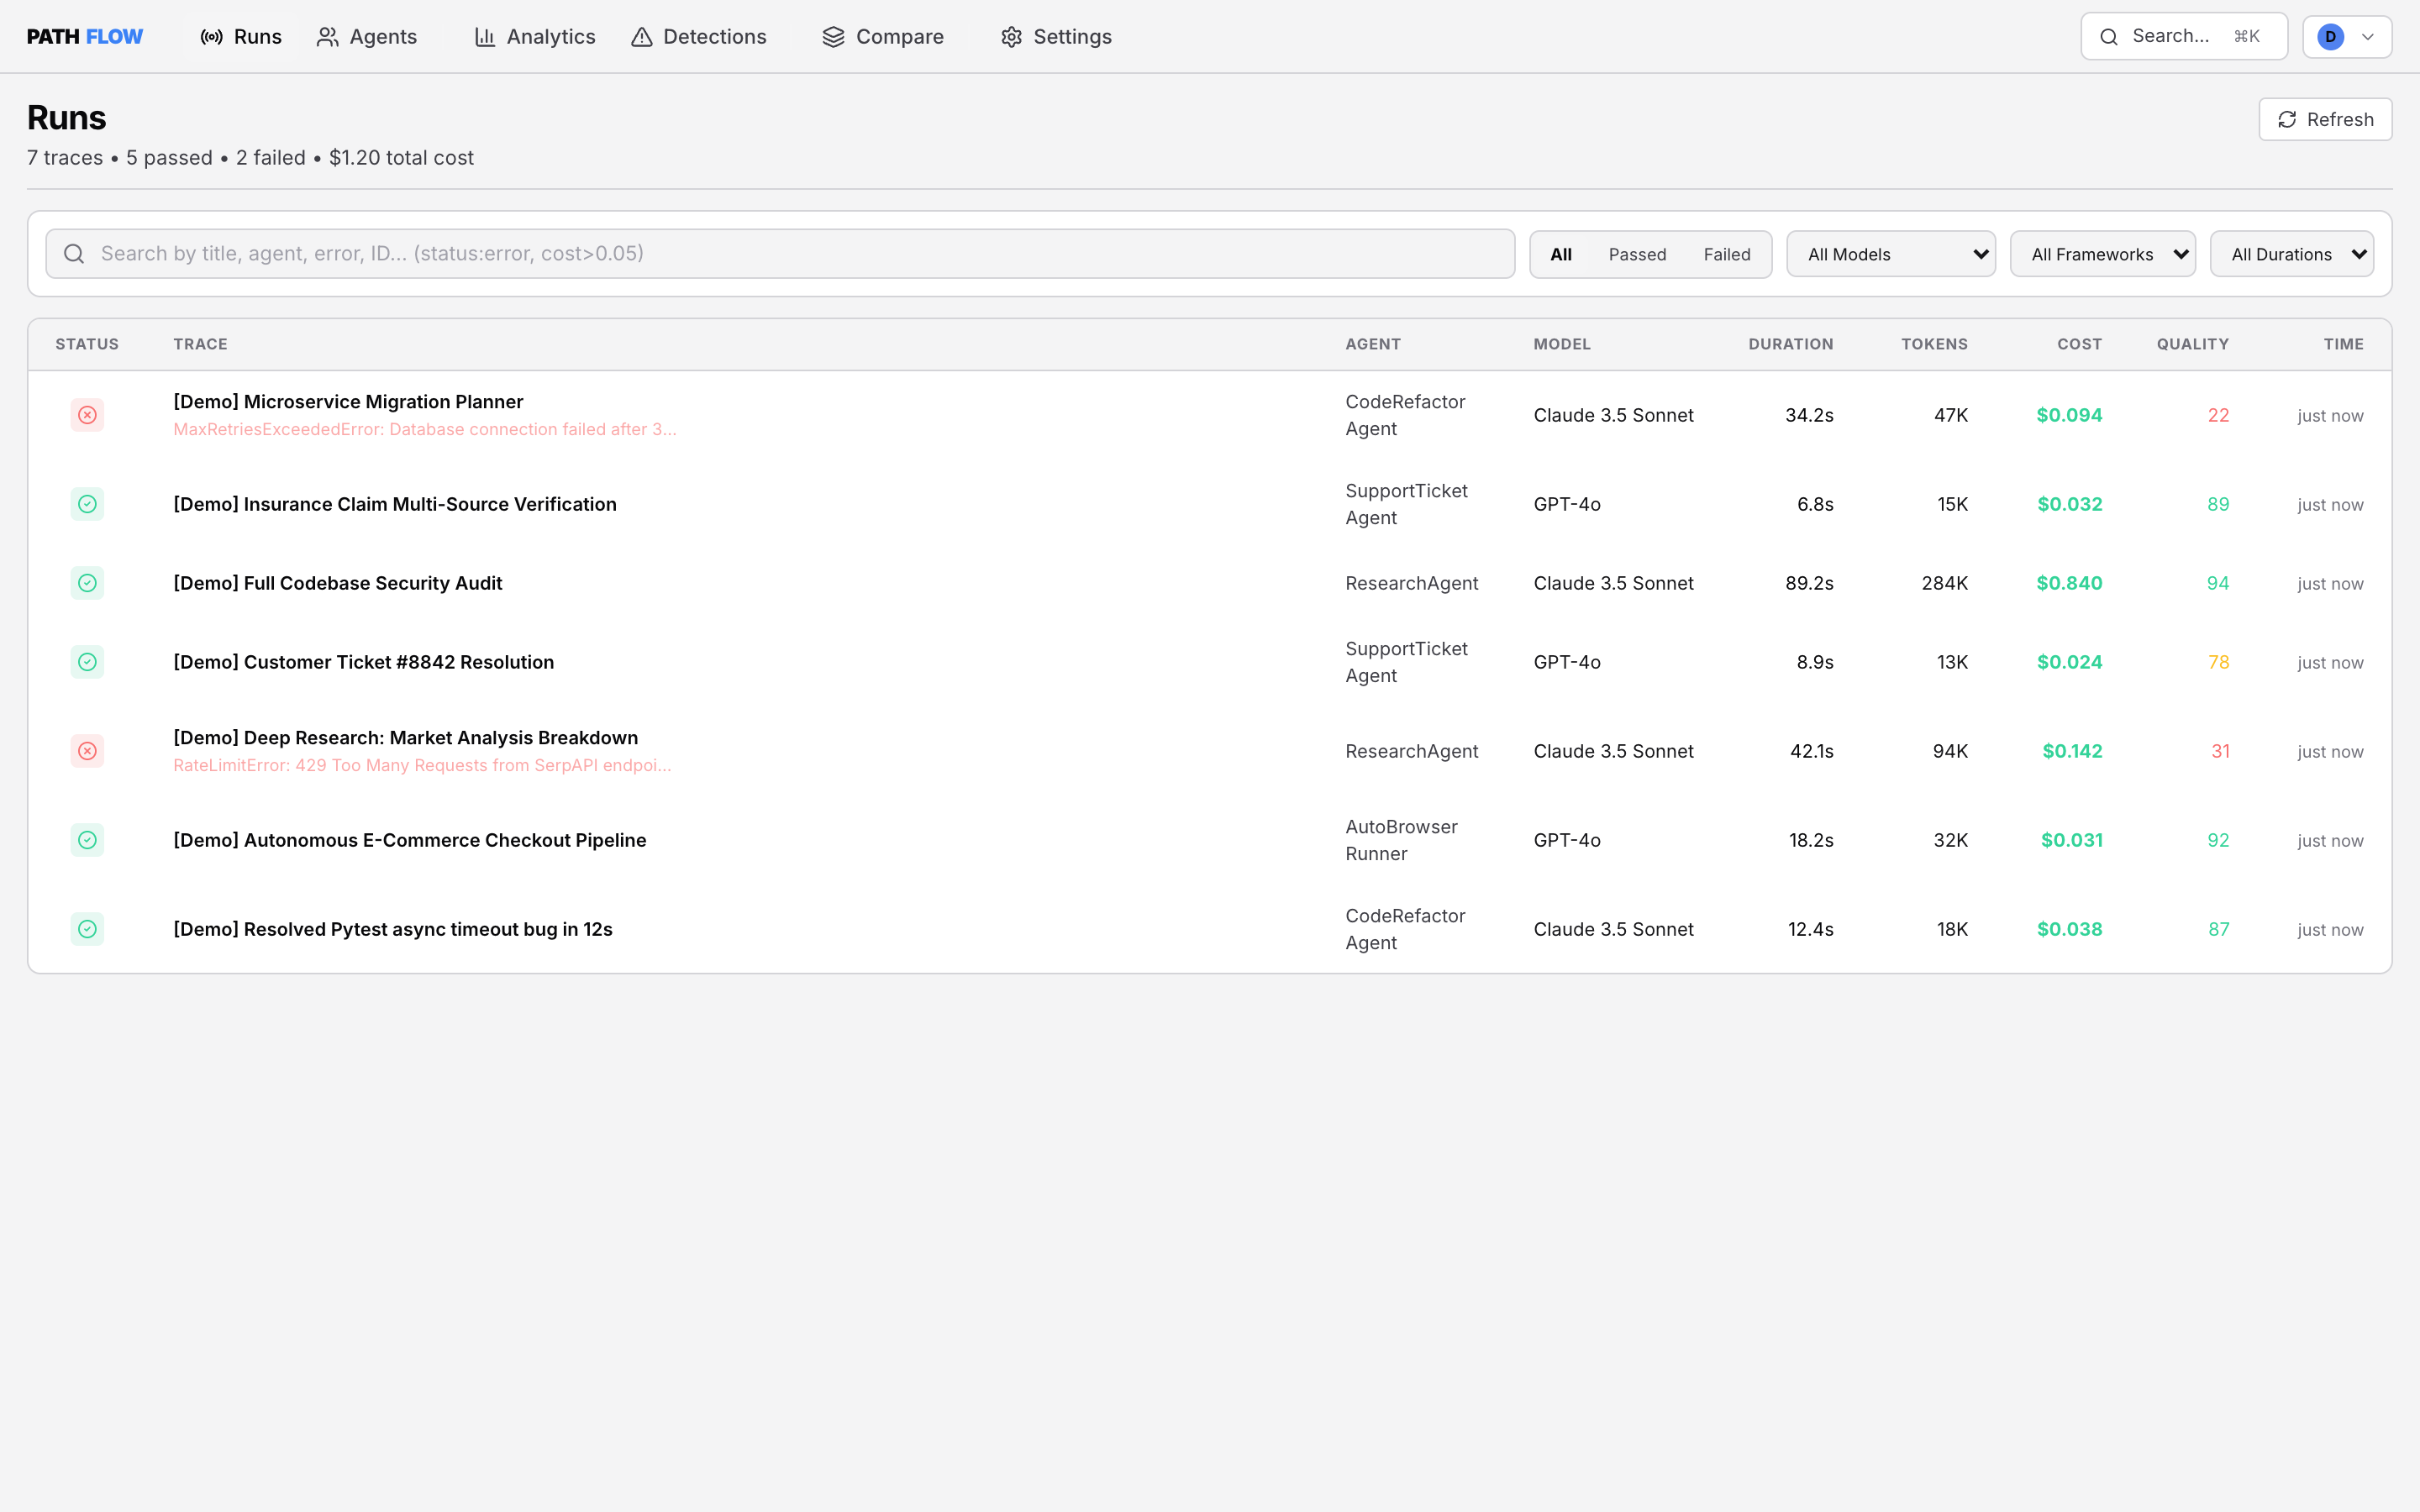
Task: Click the MaxRetriesExceededError message text
Action: [x=425, y=430]
